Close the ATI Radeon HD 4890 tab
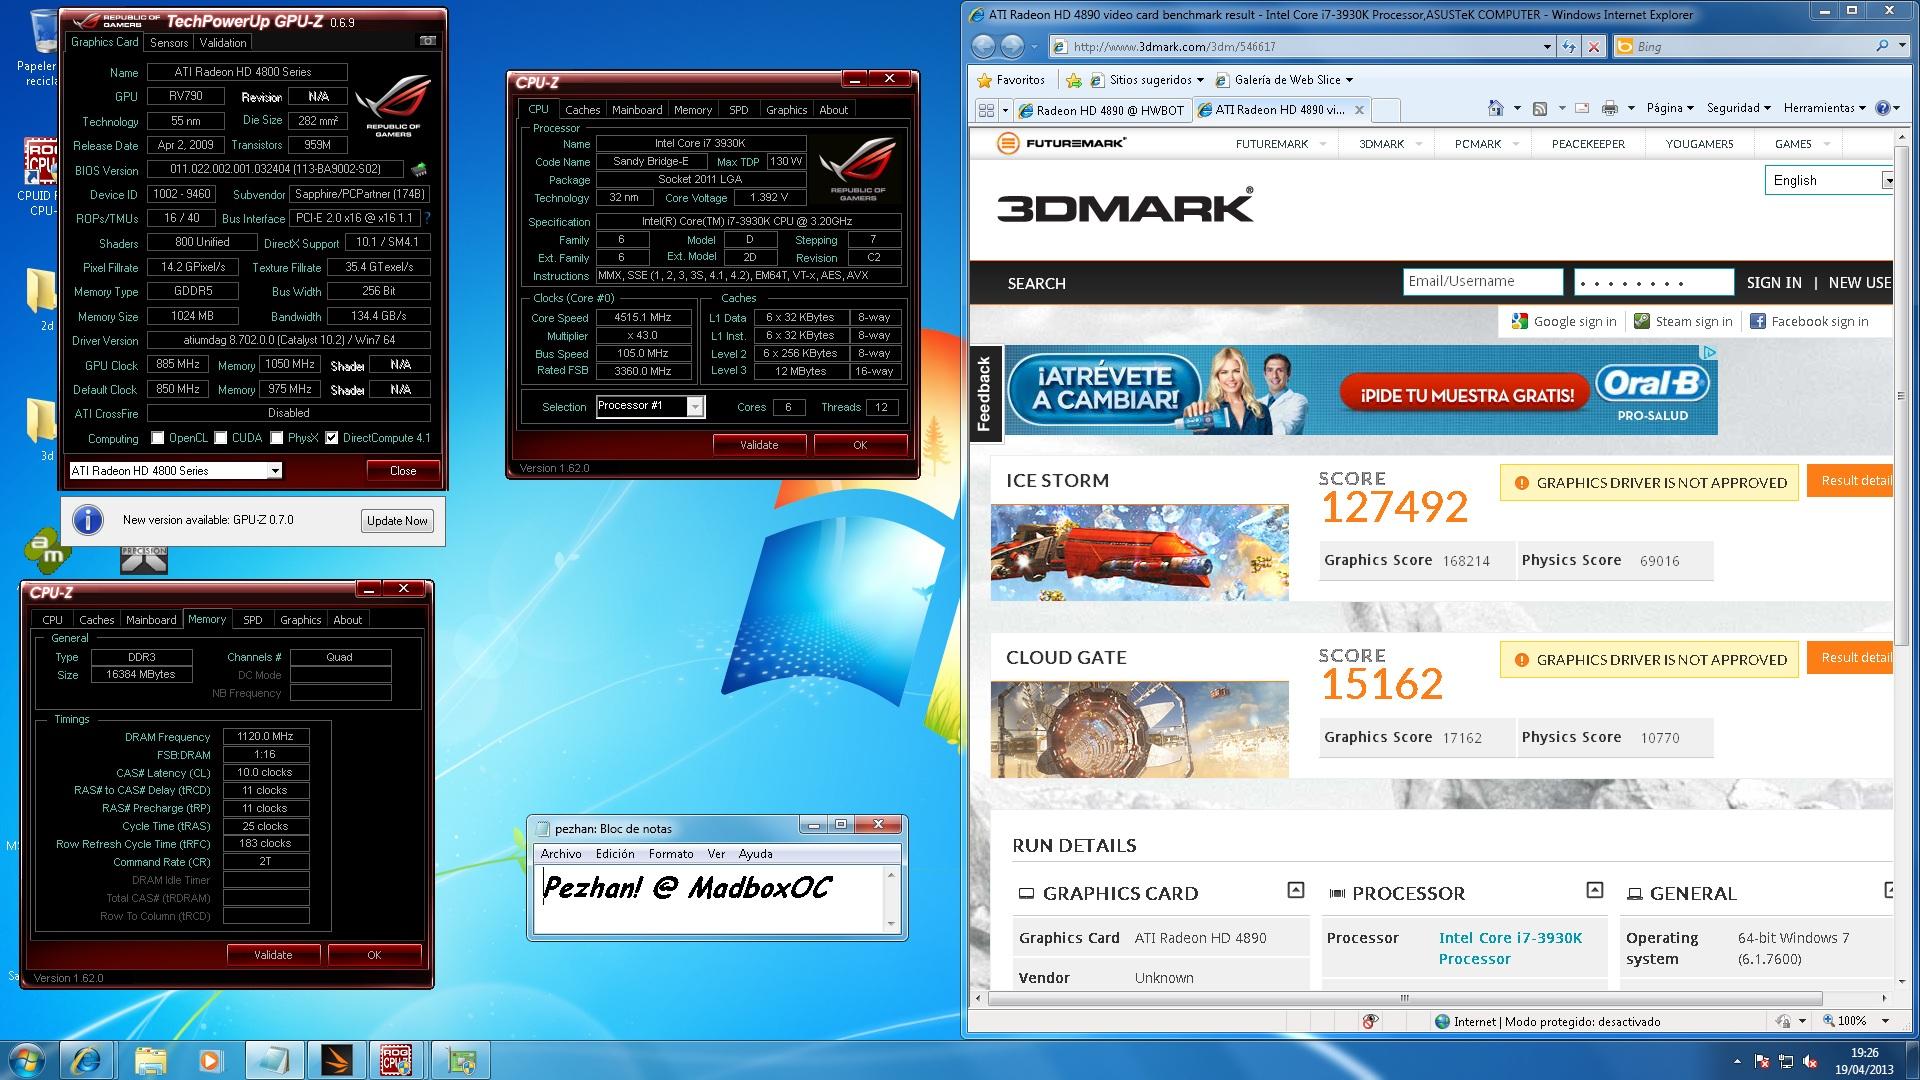The height and width of the screenshot is (1080, 1920). [x=1359, y=110]
